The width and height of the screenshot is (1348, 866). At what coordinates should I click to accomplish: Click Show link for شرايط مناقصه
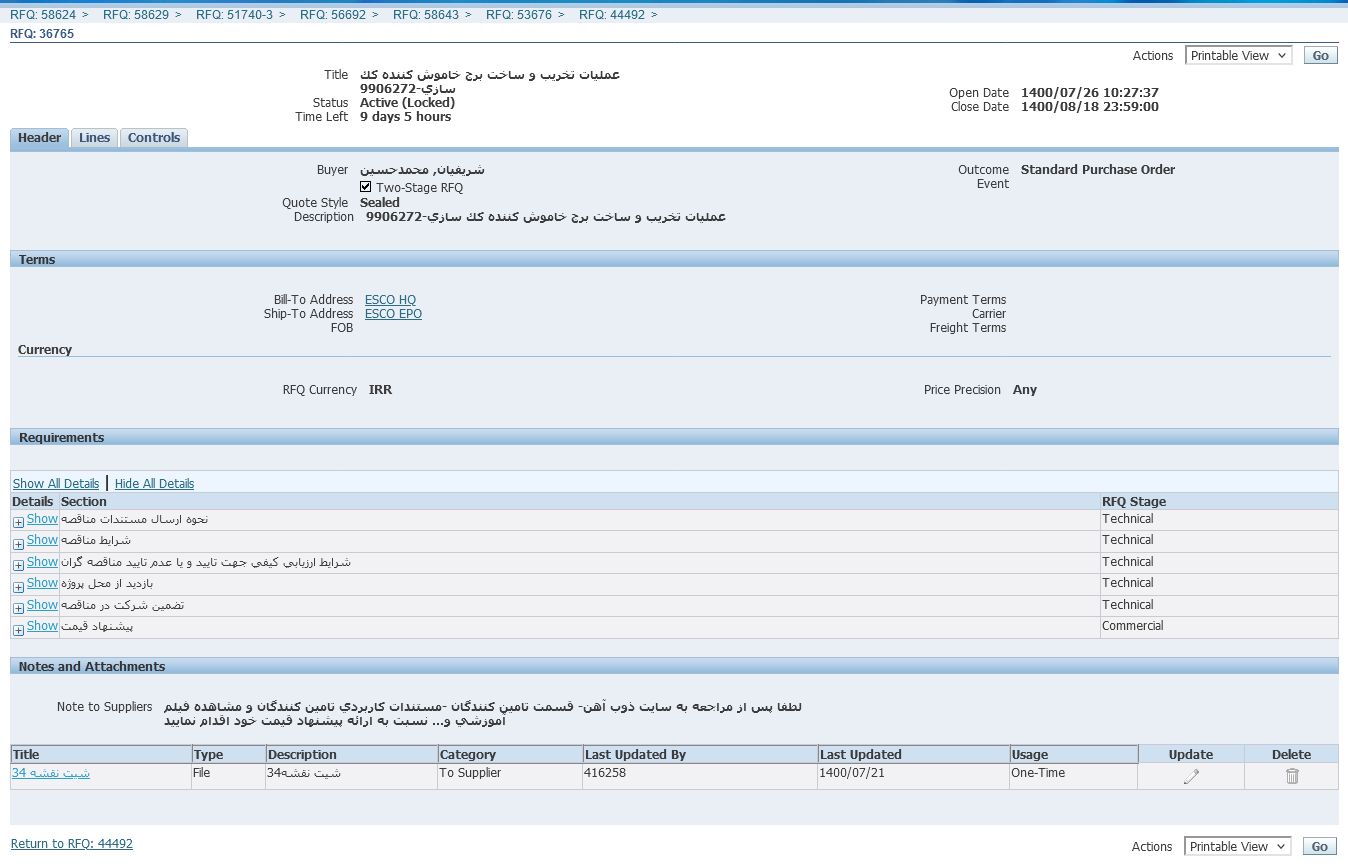tap(42, 540)
